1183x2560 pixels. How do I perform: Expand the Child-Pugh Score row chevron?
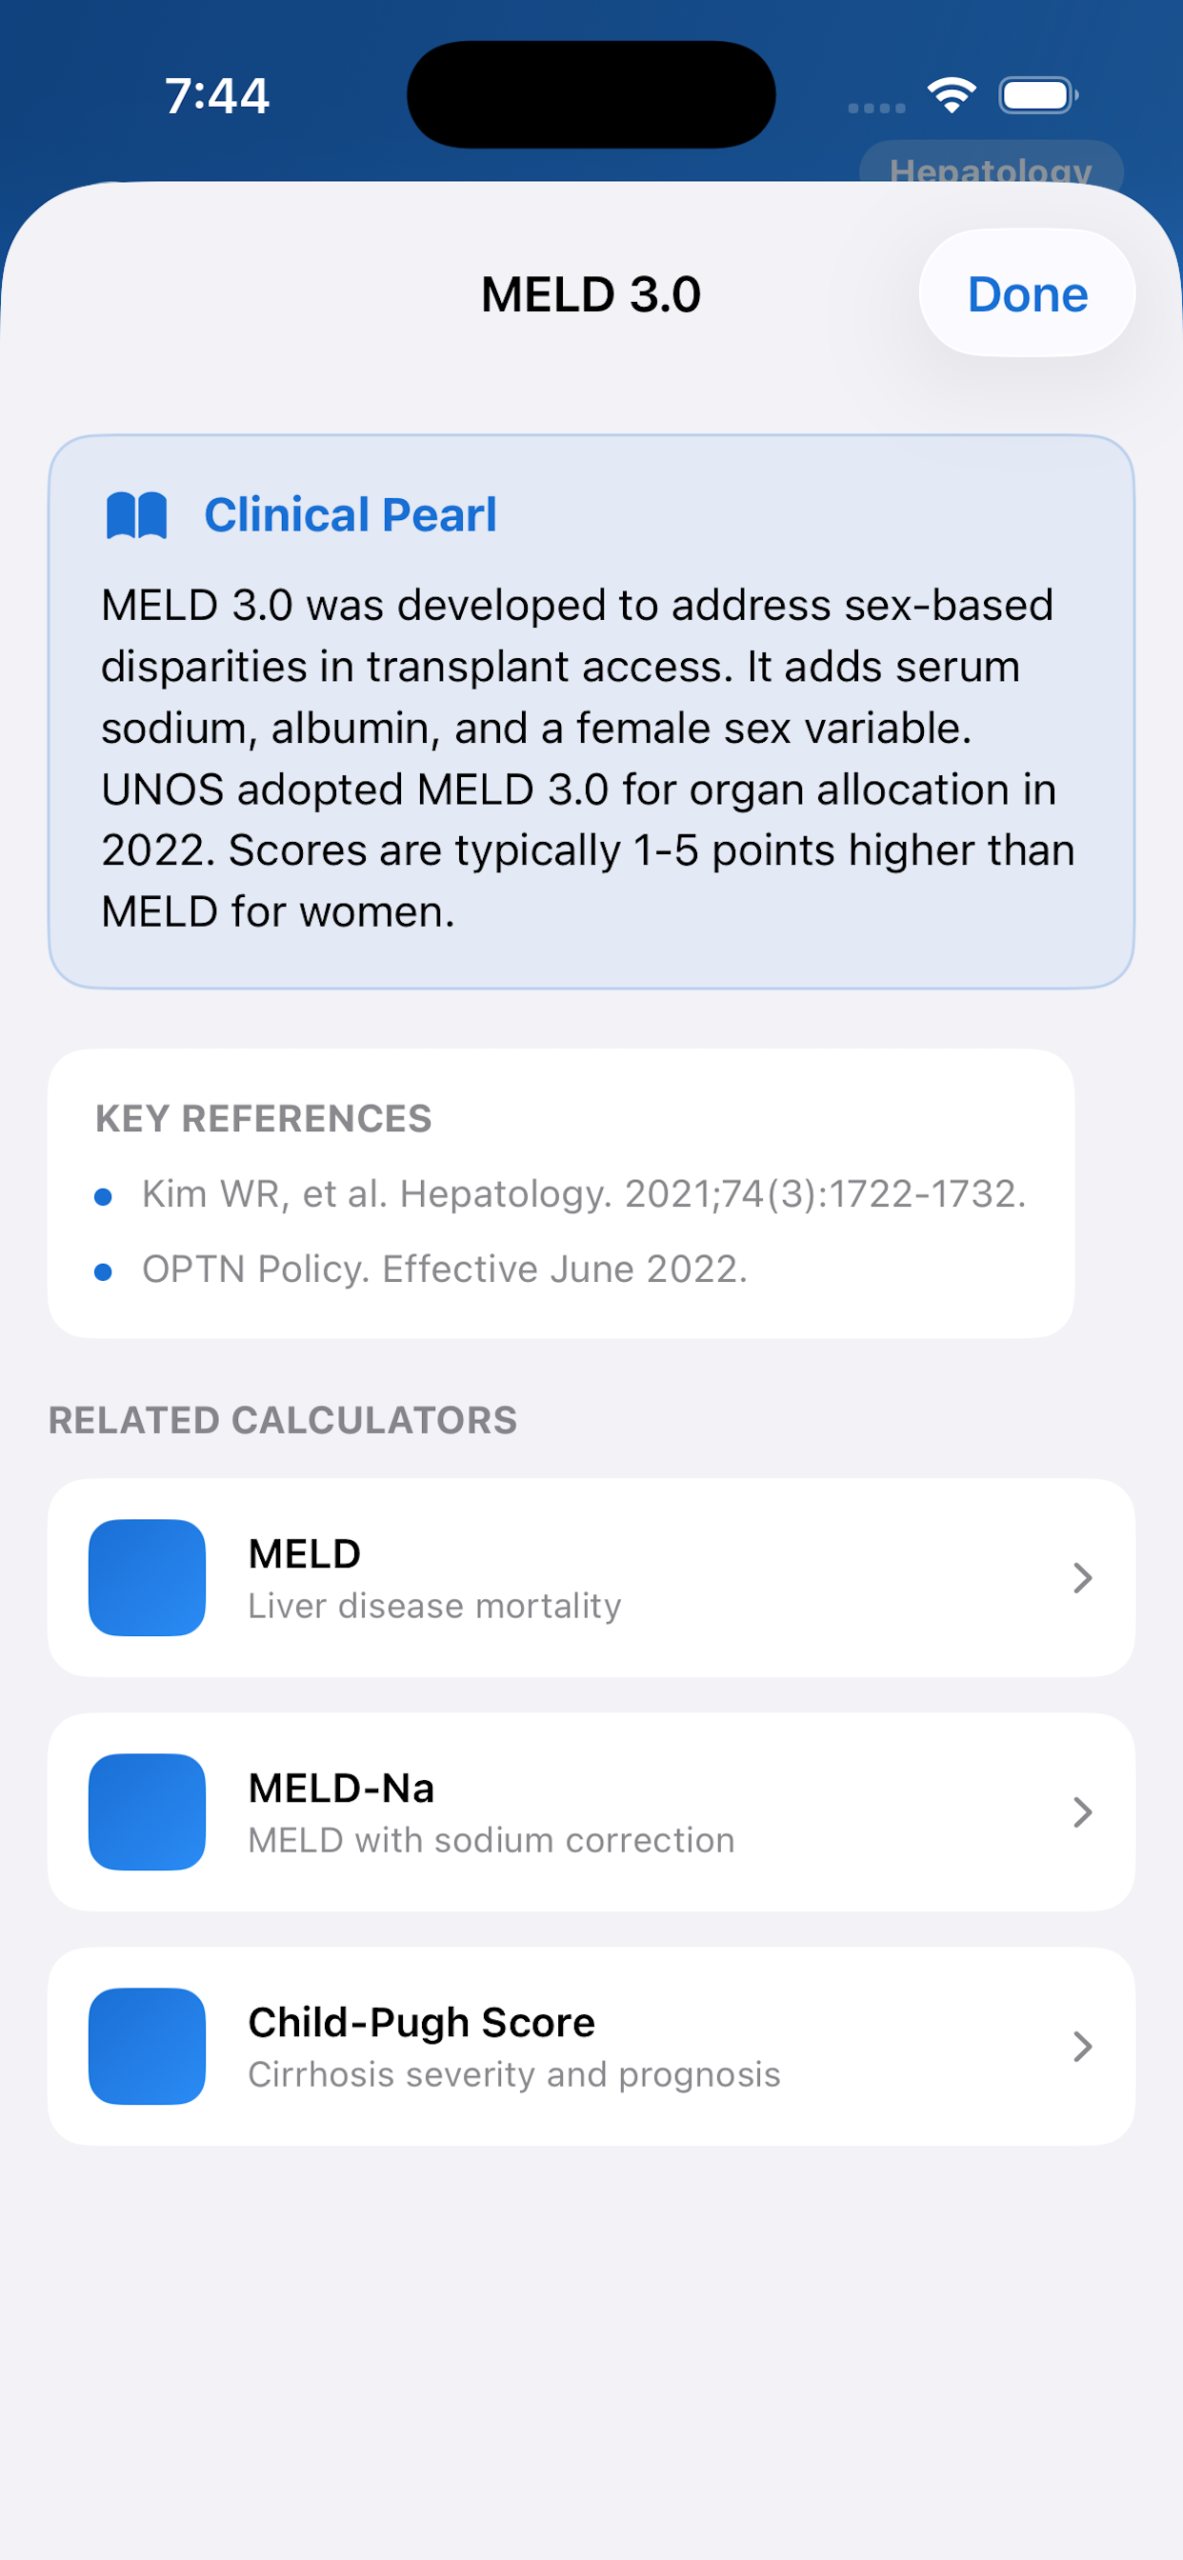click(1081, 2045)
